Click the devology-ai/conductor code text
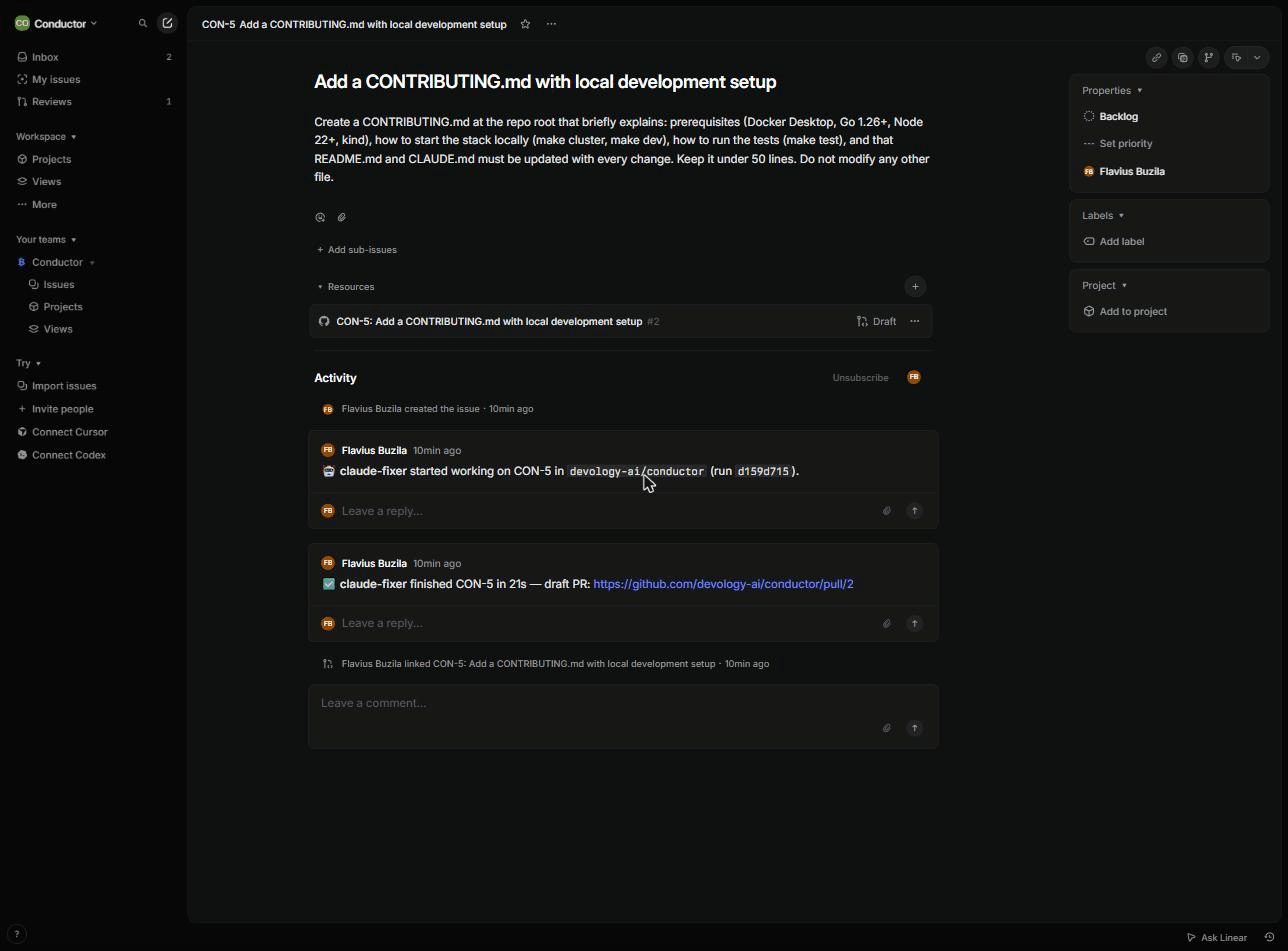This screenshot has width=1288, height=951. click(637, 471)
